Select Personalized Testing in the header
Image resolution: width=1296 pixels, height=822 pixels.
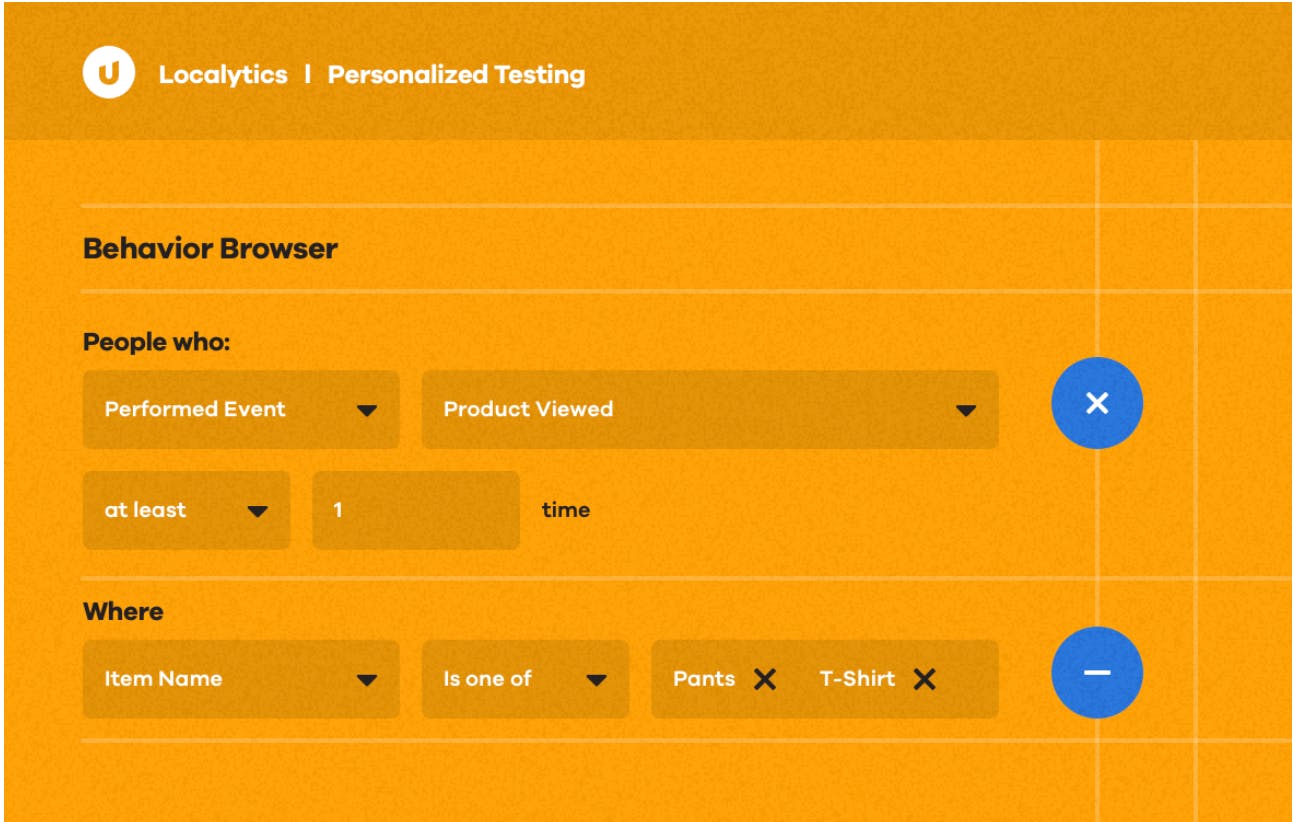456,75
